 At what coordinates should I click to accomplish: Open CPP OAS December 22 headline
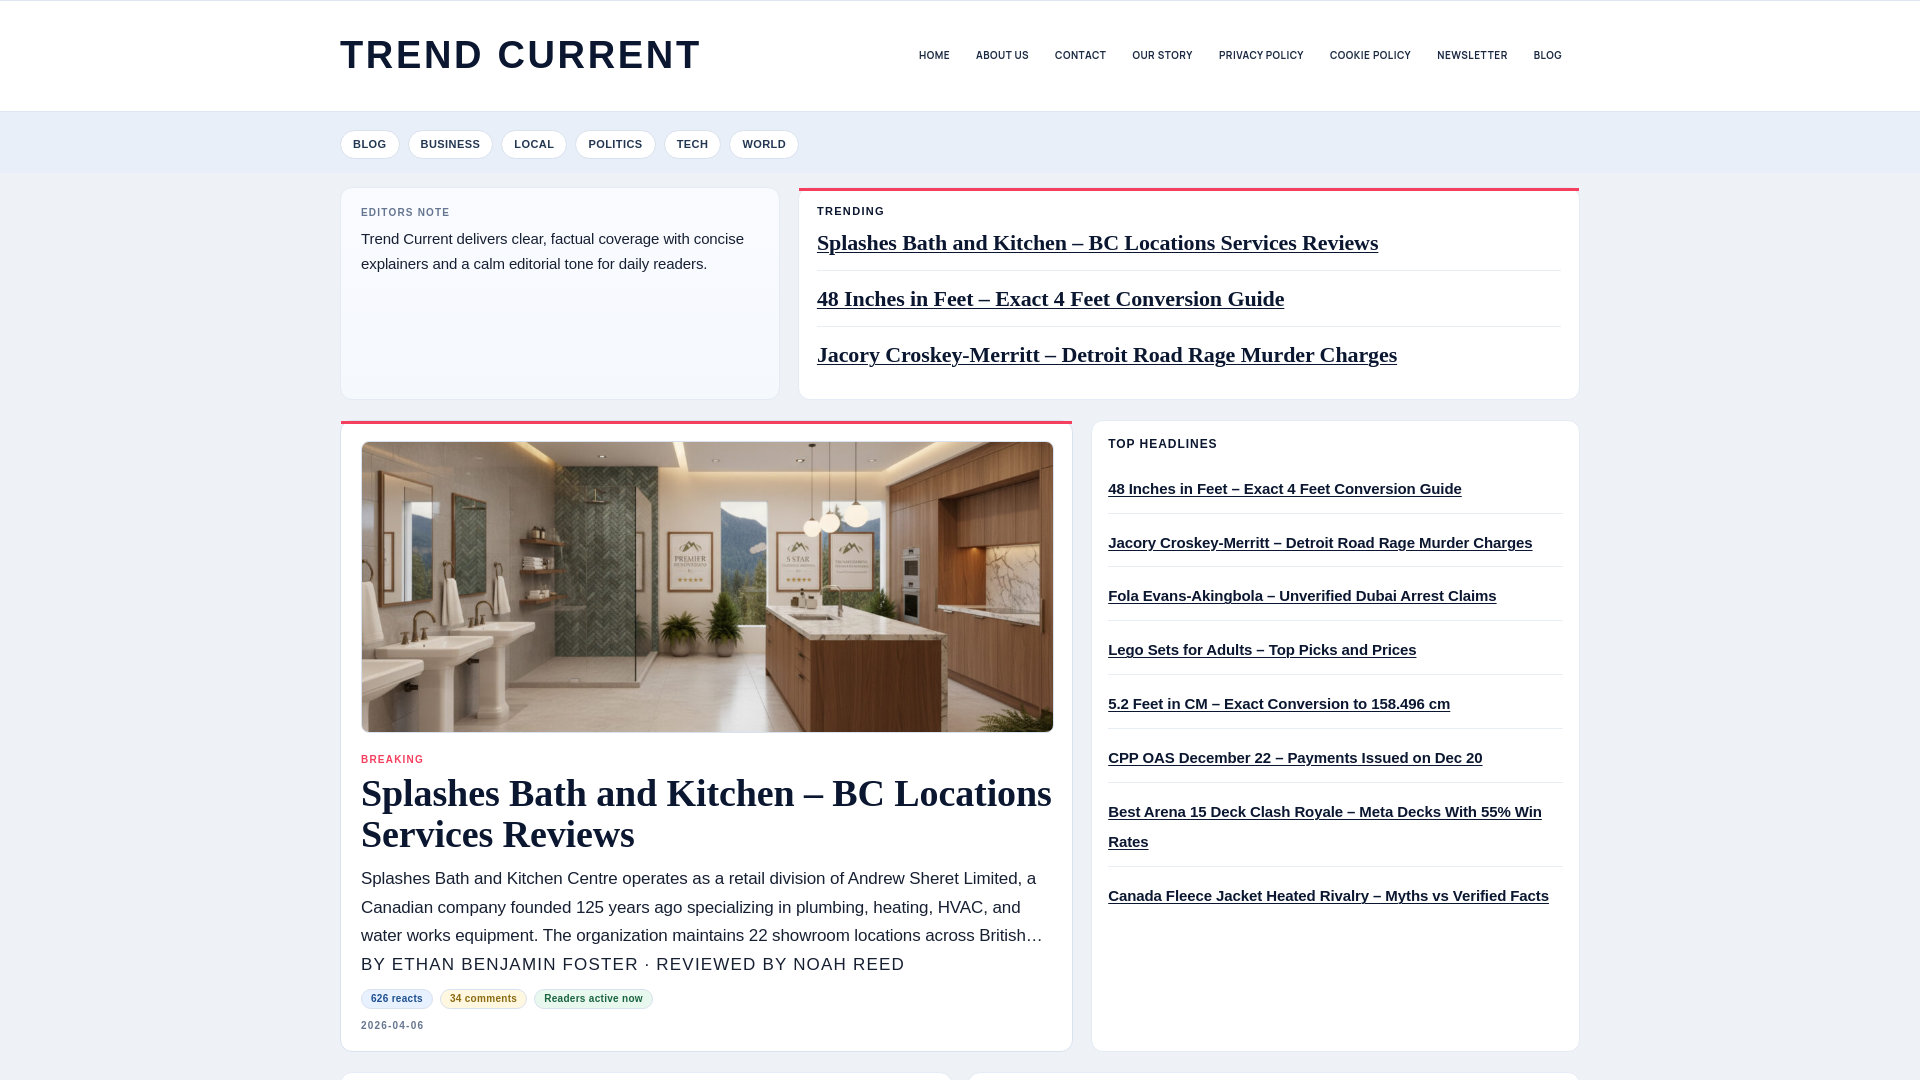[x=1295, y=758]
